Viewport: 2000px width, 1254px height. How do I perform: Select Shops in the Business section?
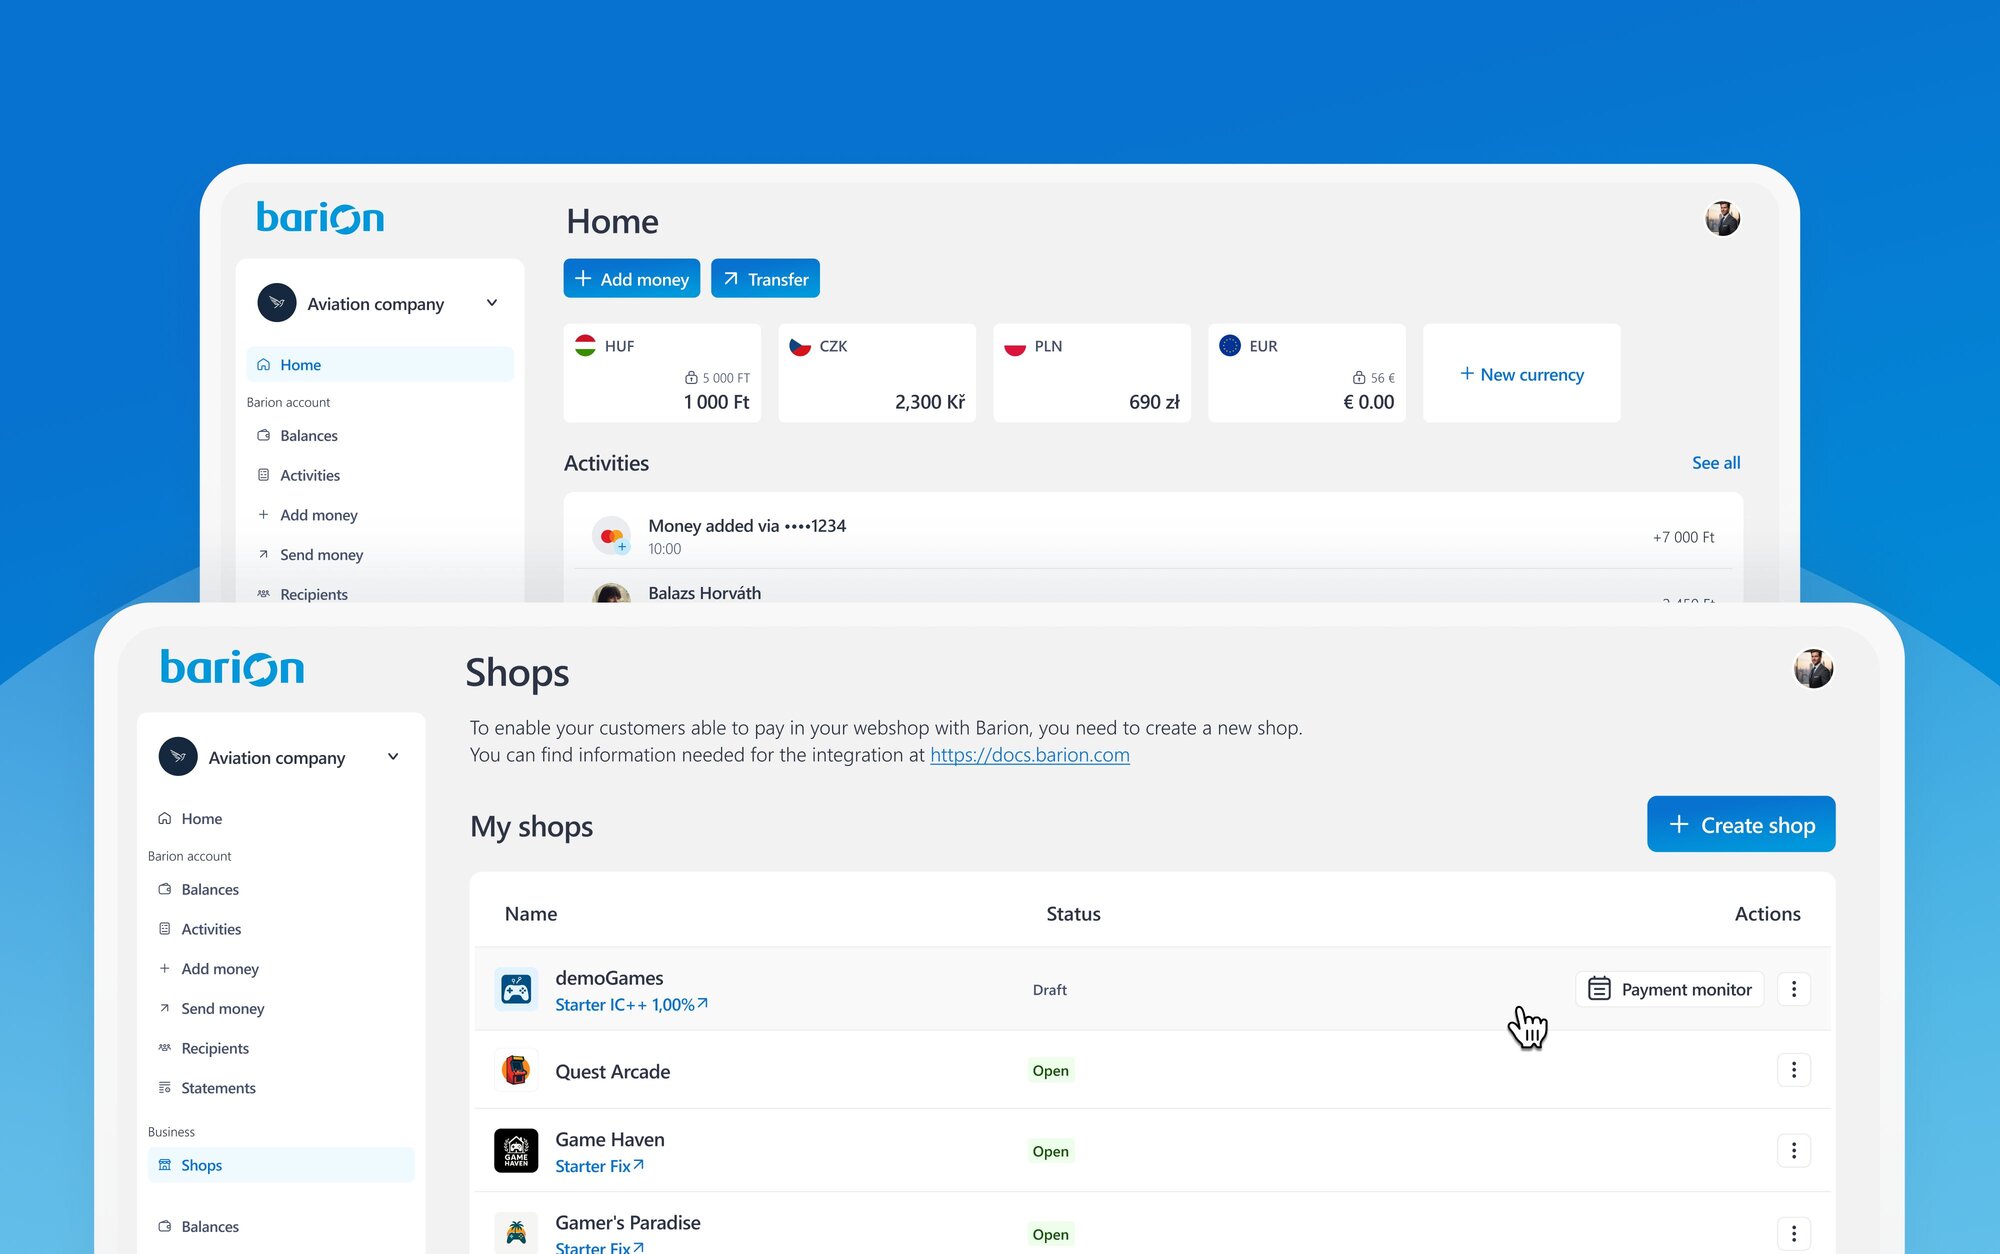pos(281,1165)
